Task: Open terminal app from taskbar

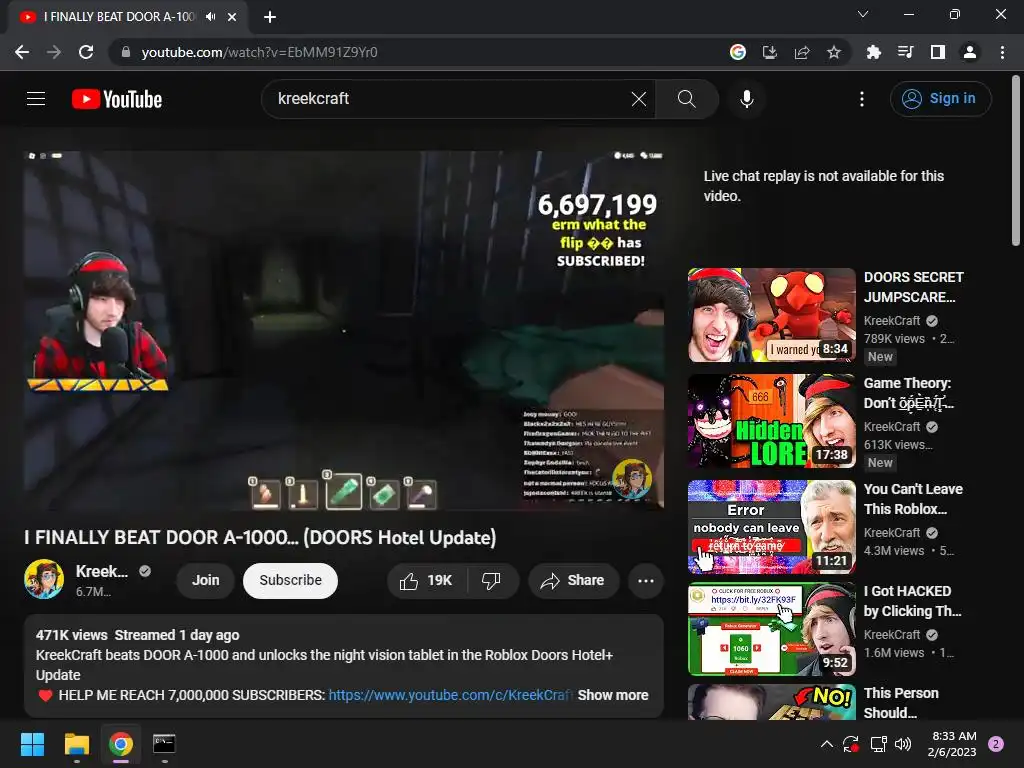Action: coord(164,744)
